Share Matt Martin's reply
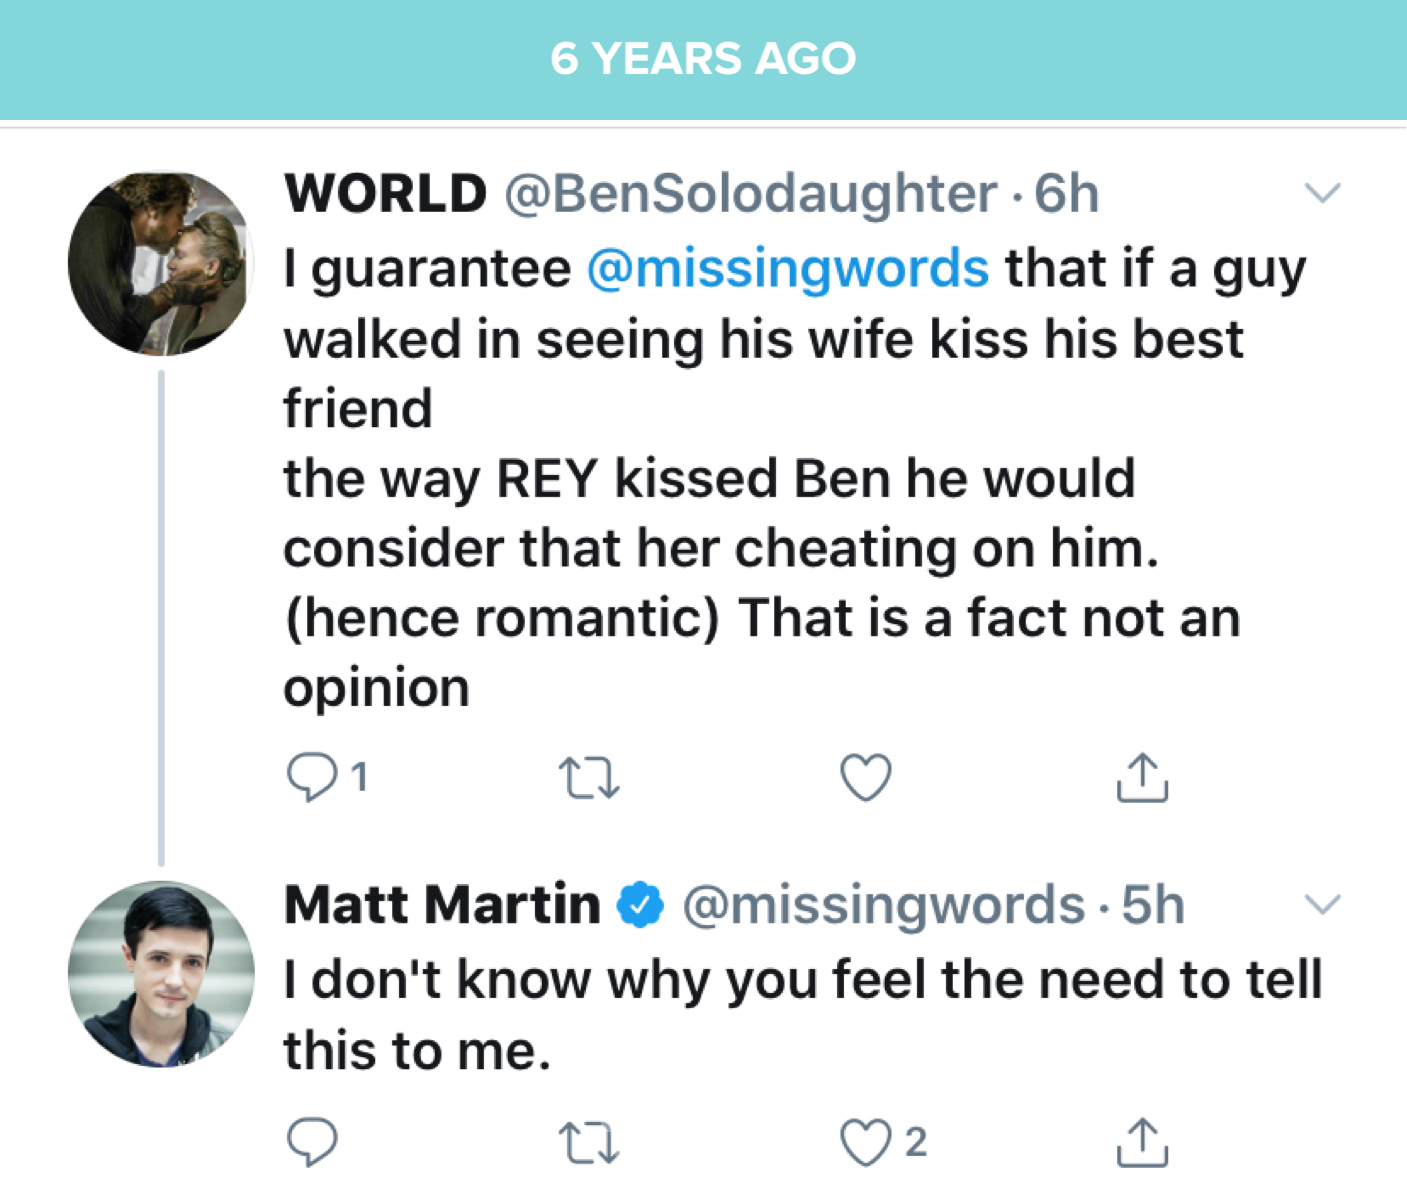1407x1200 pixels. 1141,1142
